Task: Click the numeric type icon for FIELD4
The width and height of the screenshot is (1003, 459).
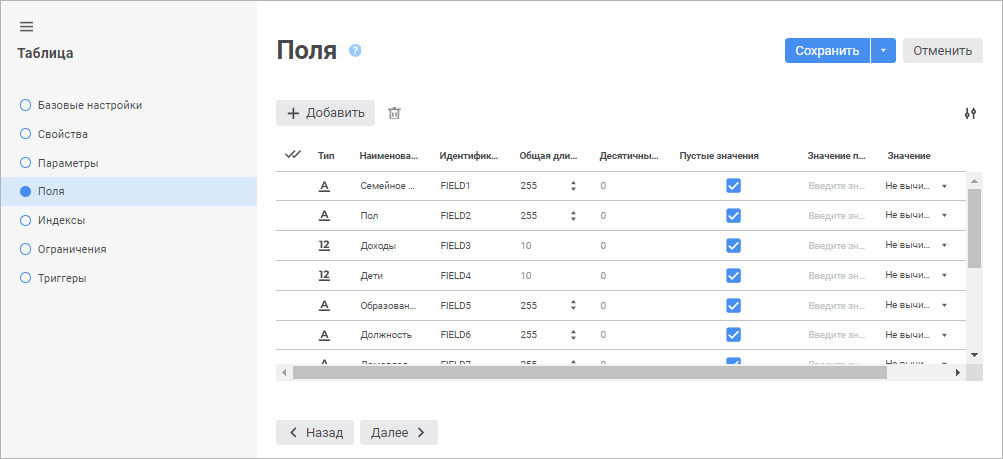Action: (x=324, y=275)
